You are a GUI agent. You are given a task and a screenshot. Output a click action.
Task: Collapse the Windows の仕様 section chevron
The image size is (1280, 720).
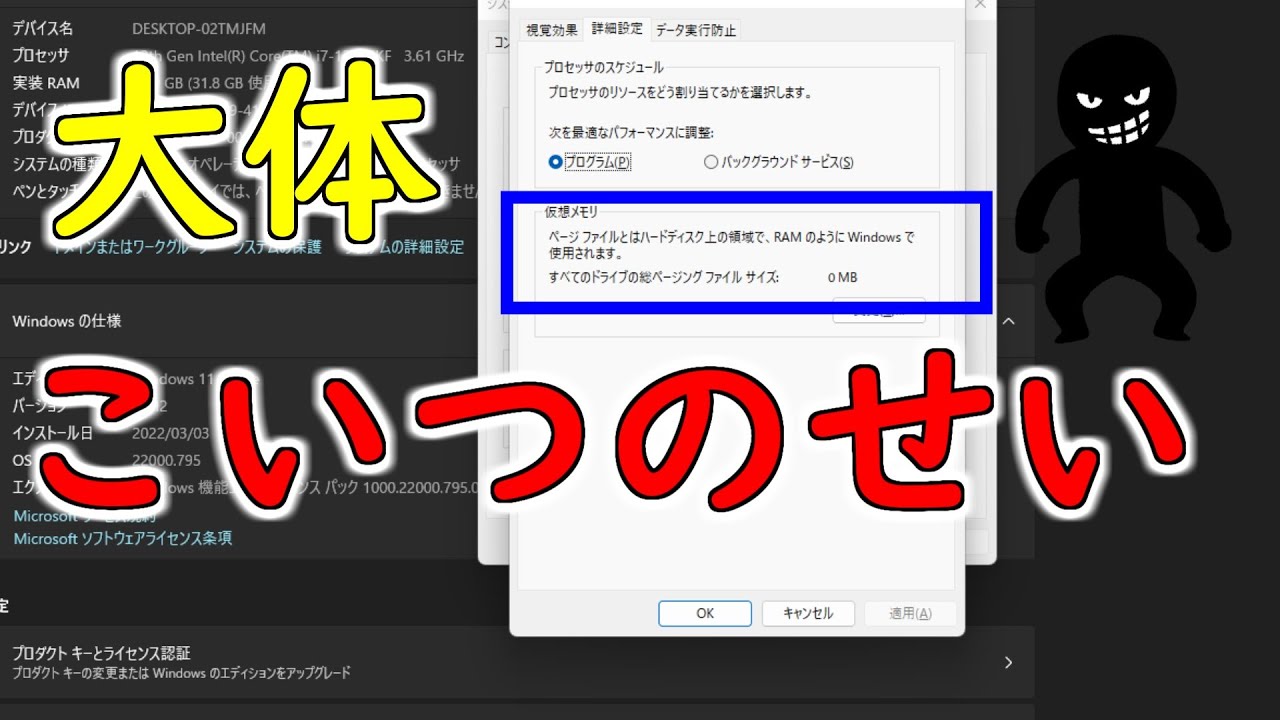click(x=1008, y=321)
